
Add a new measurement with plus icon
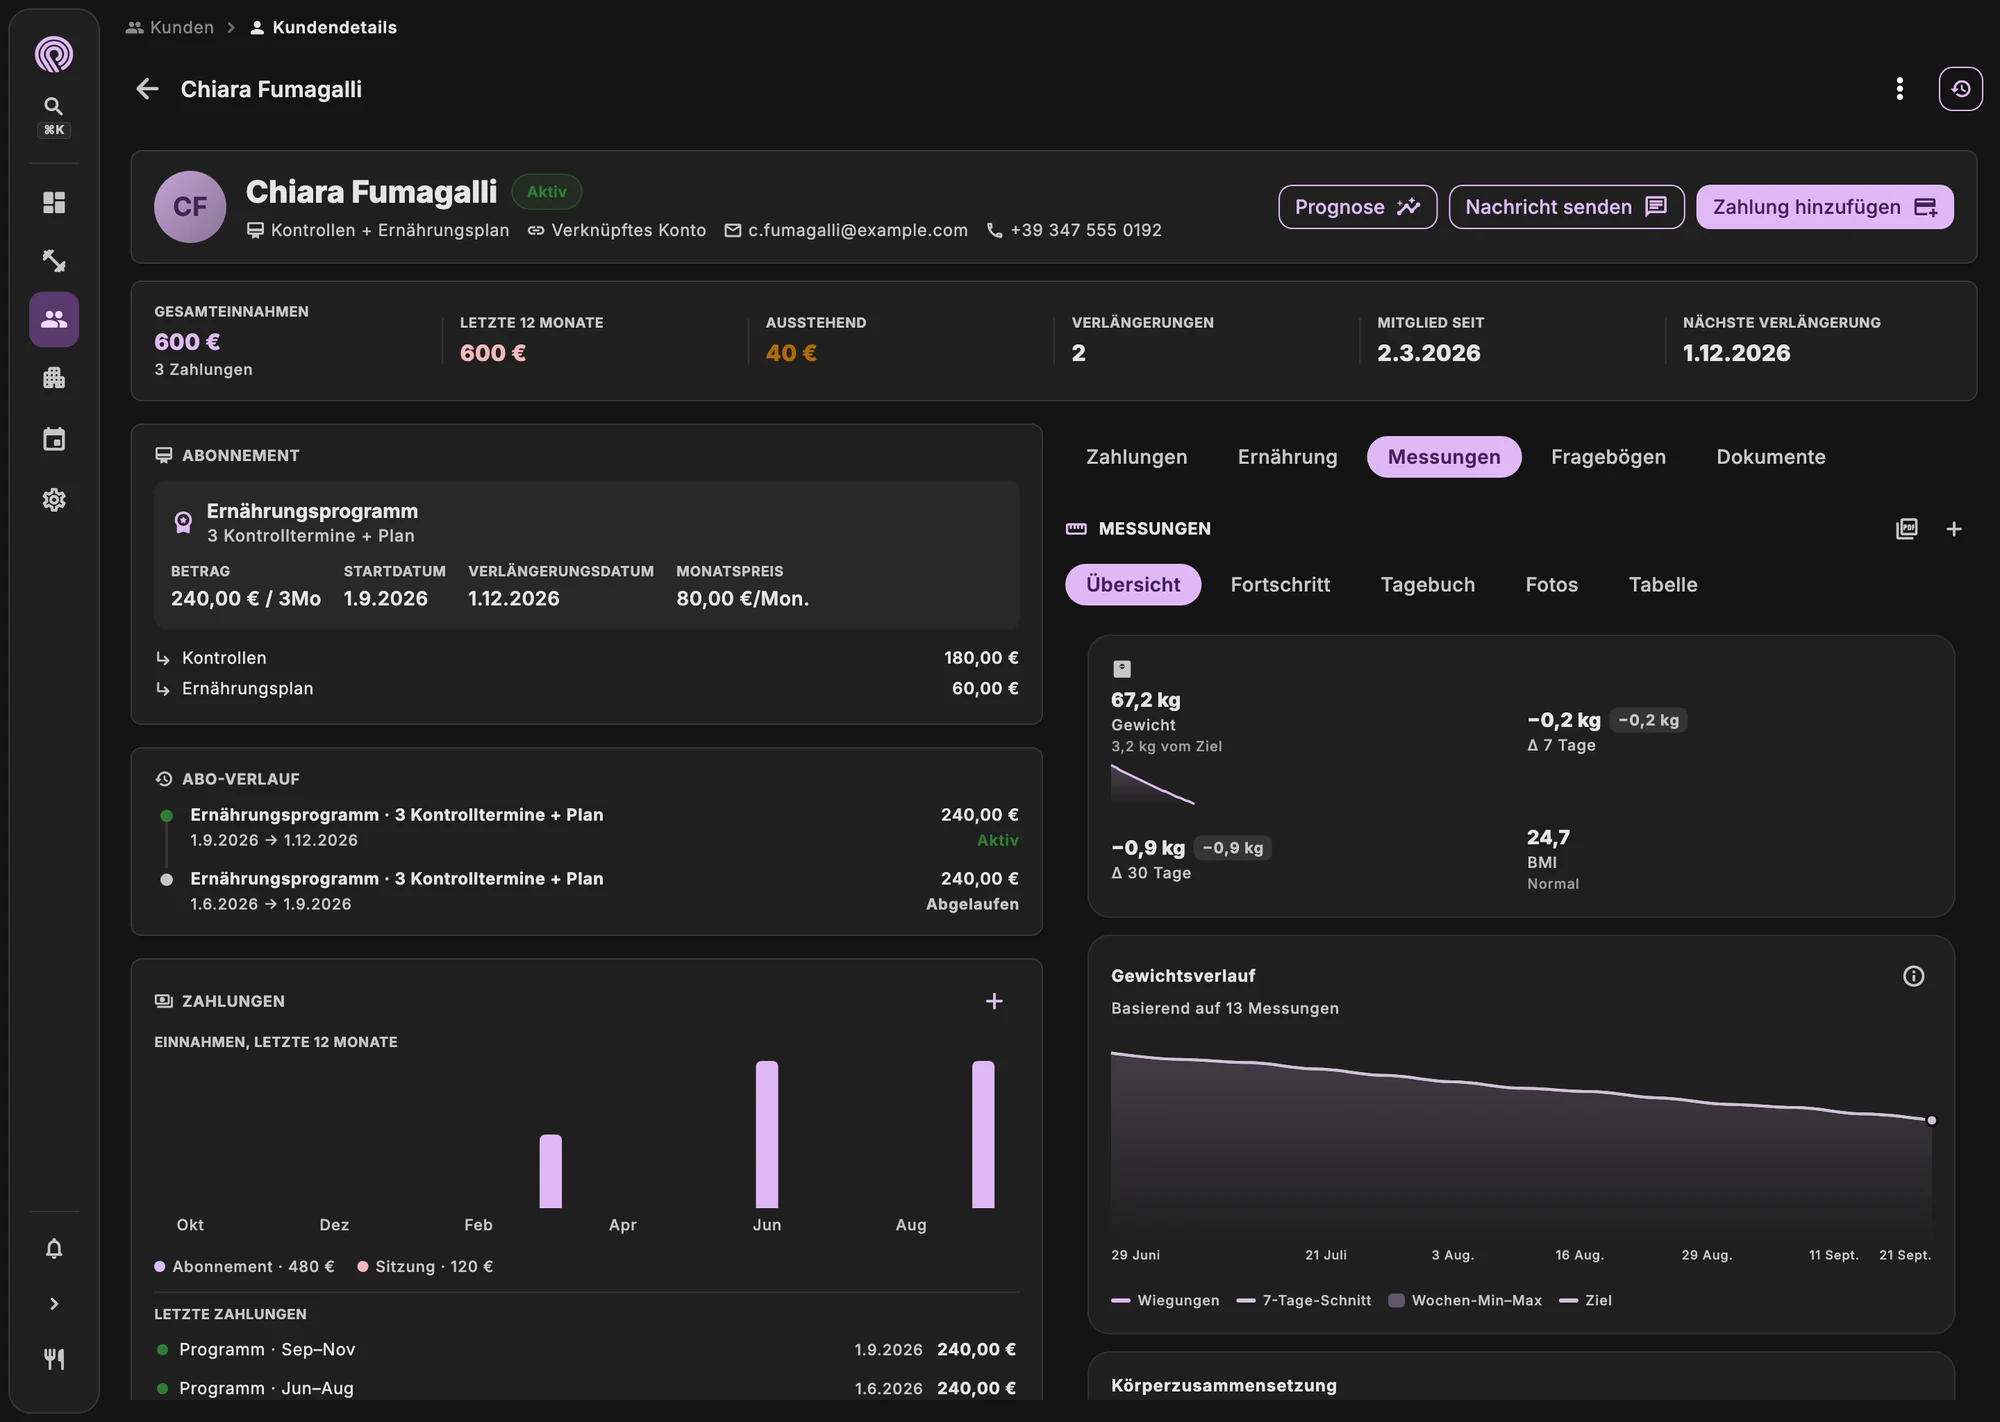tap(1954, 529)
